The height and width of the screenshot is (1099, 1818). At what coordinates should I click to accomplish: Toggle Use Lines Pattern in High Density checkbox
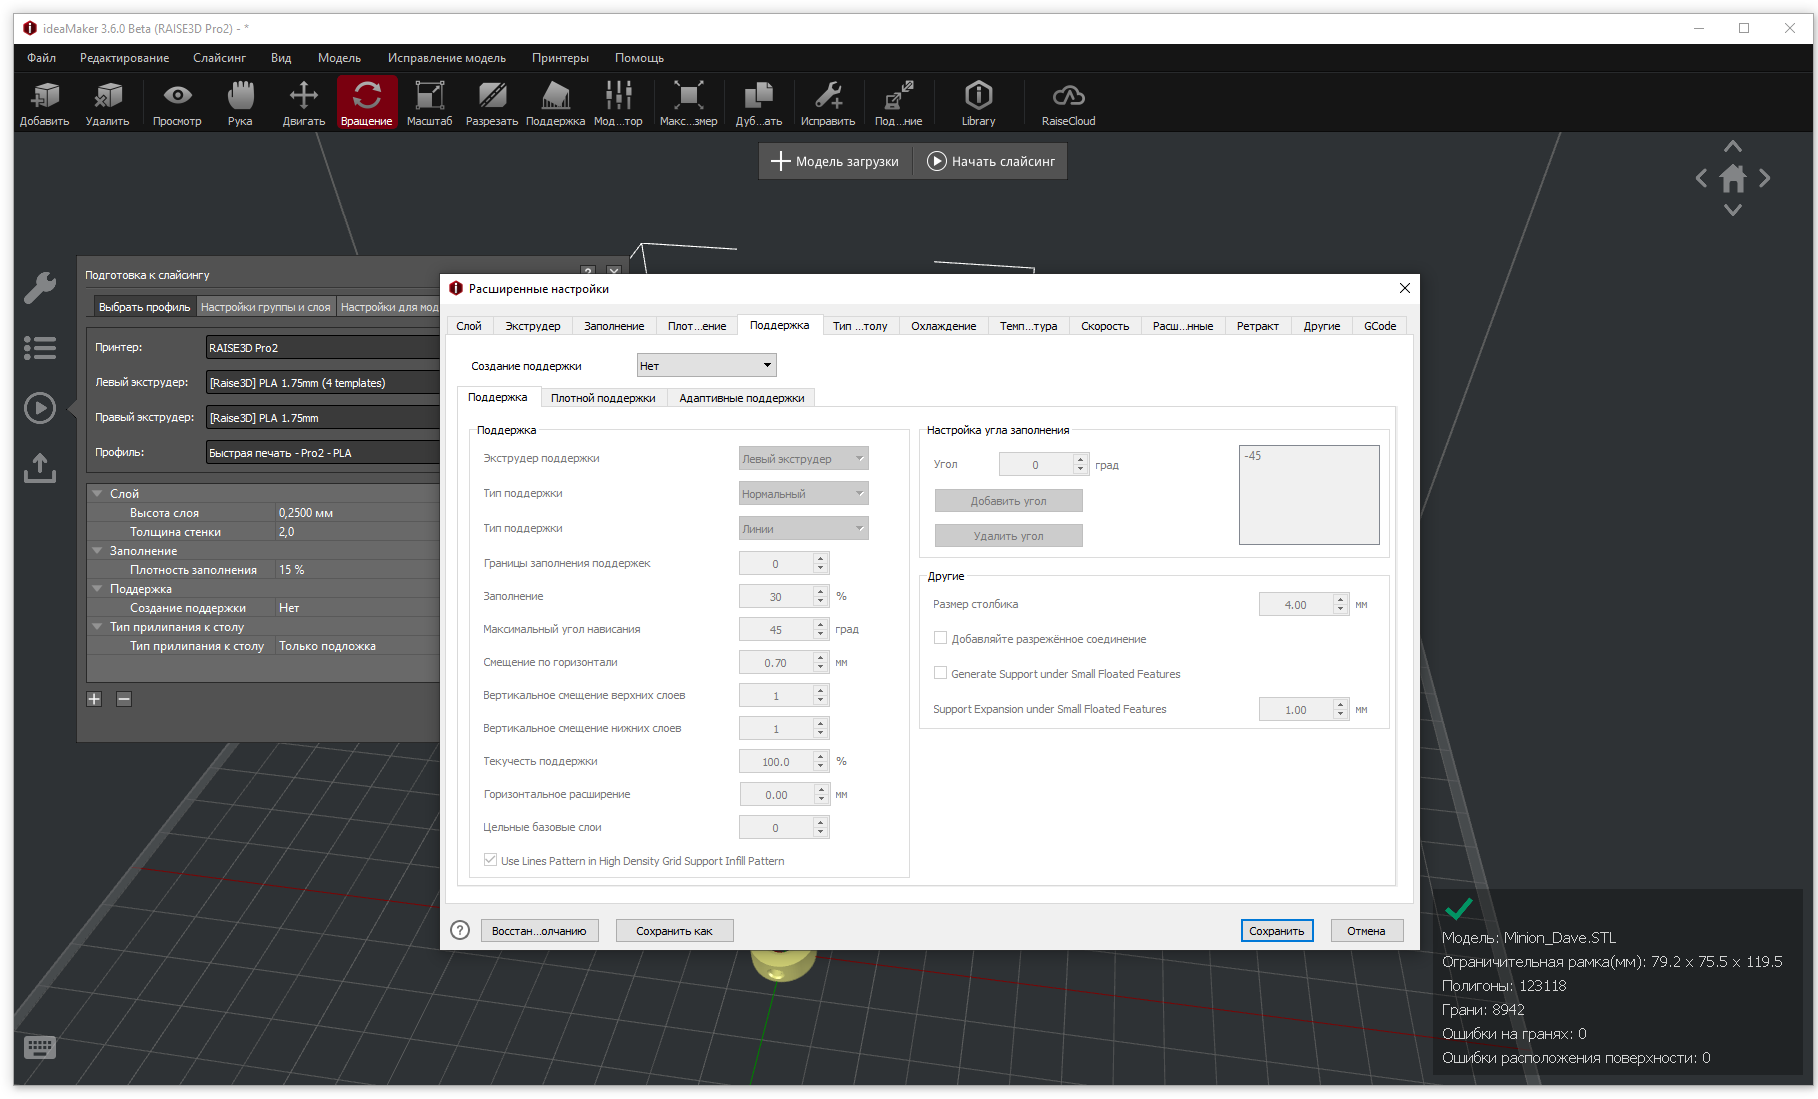(x=490, y=860)
